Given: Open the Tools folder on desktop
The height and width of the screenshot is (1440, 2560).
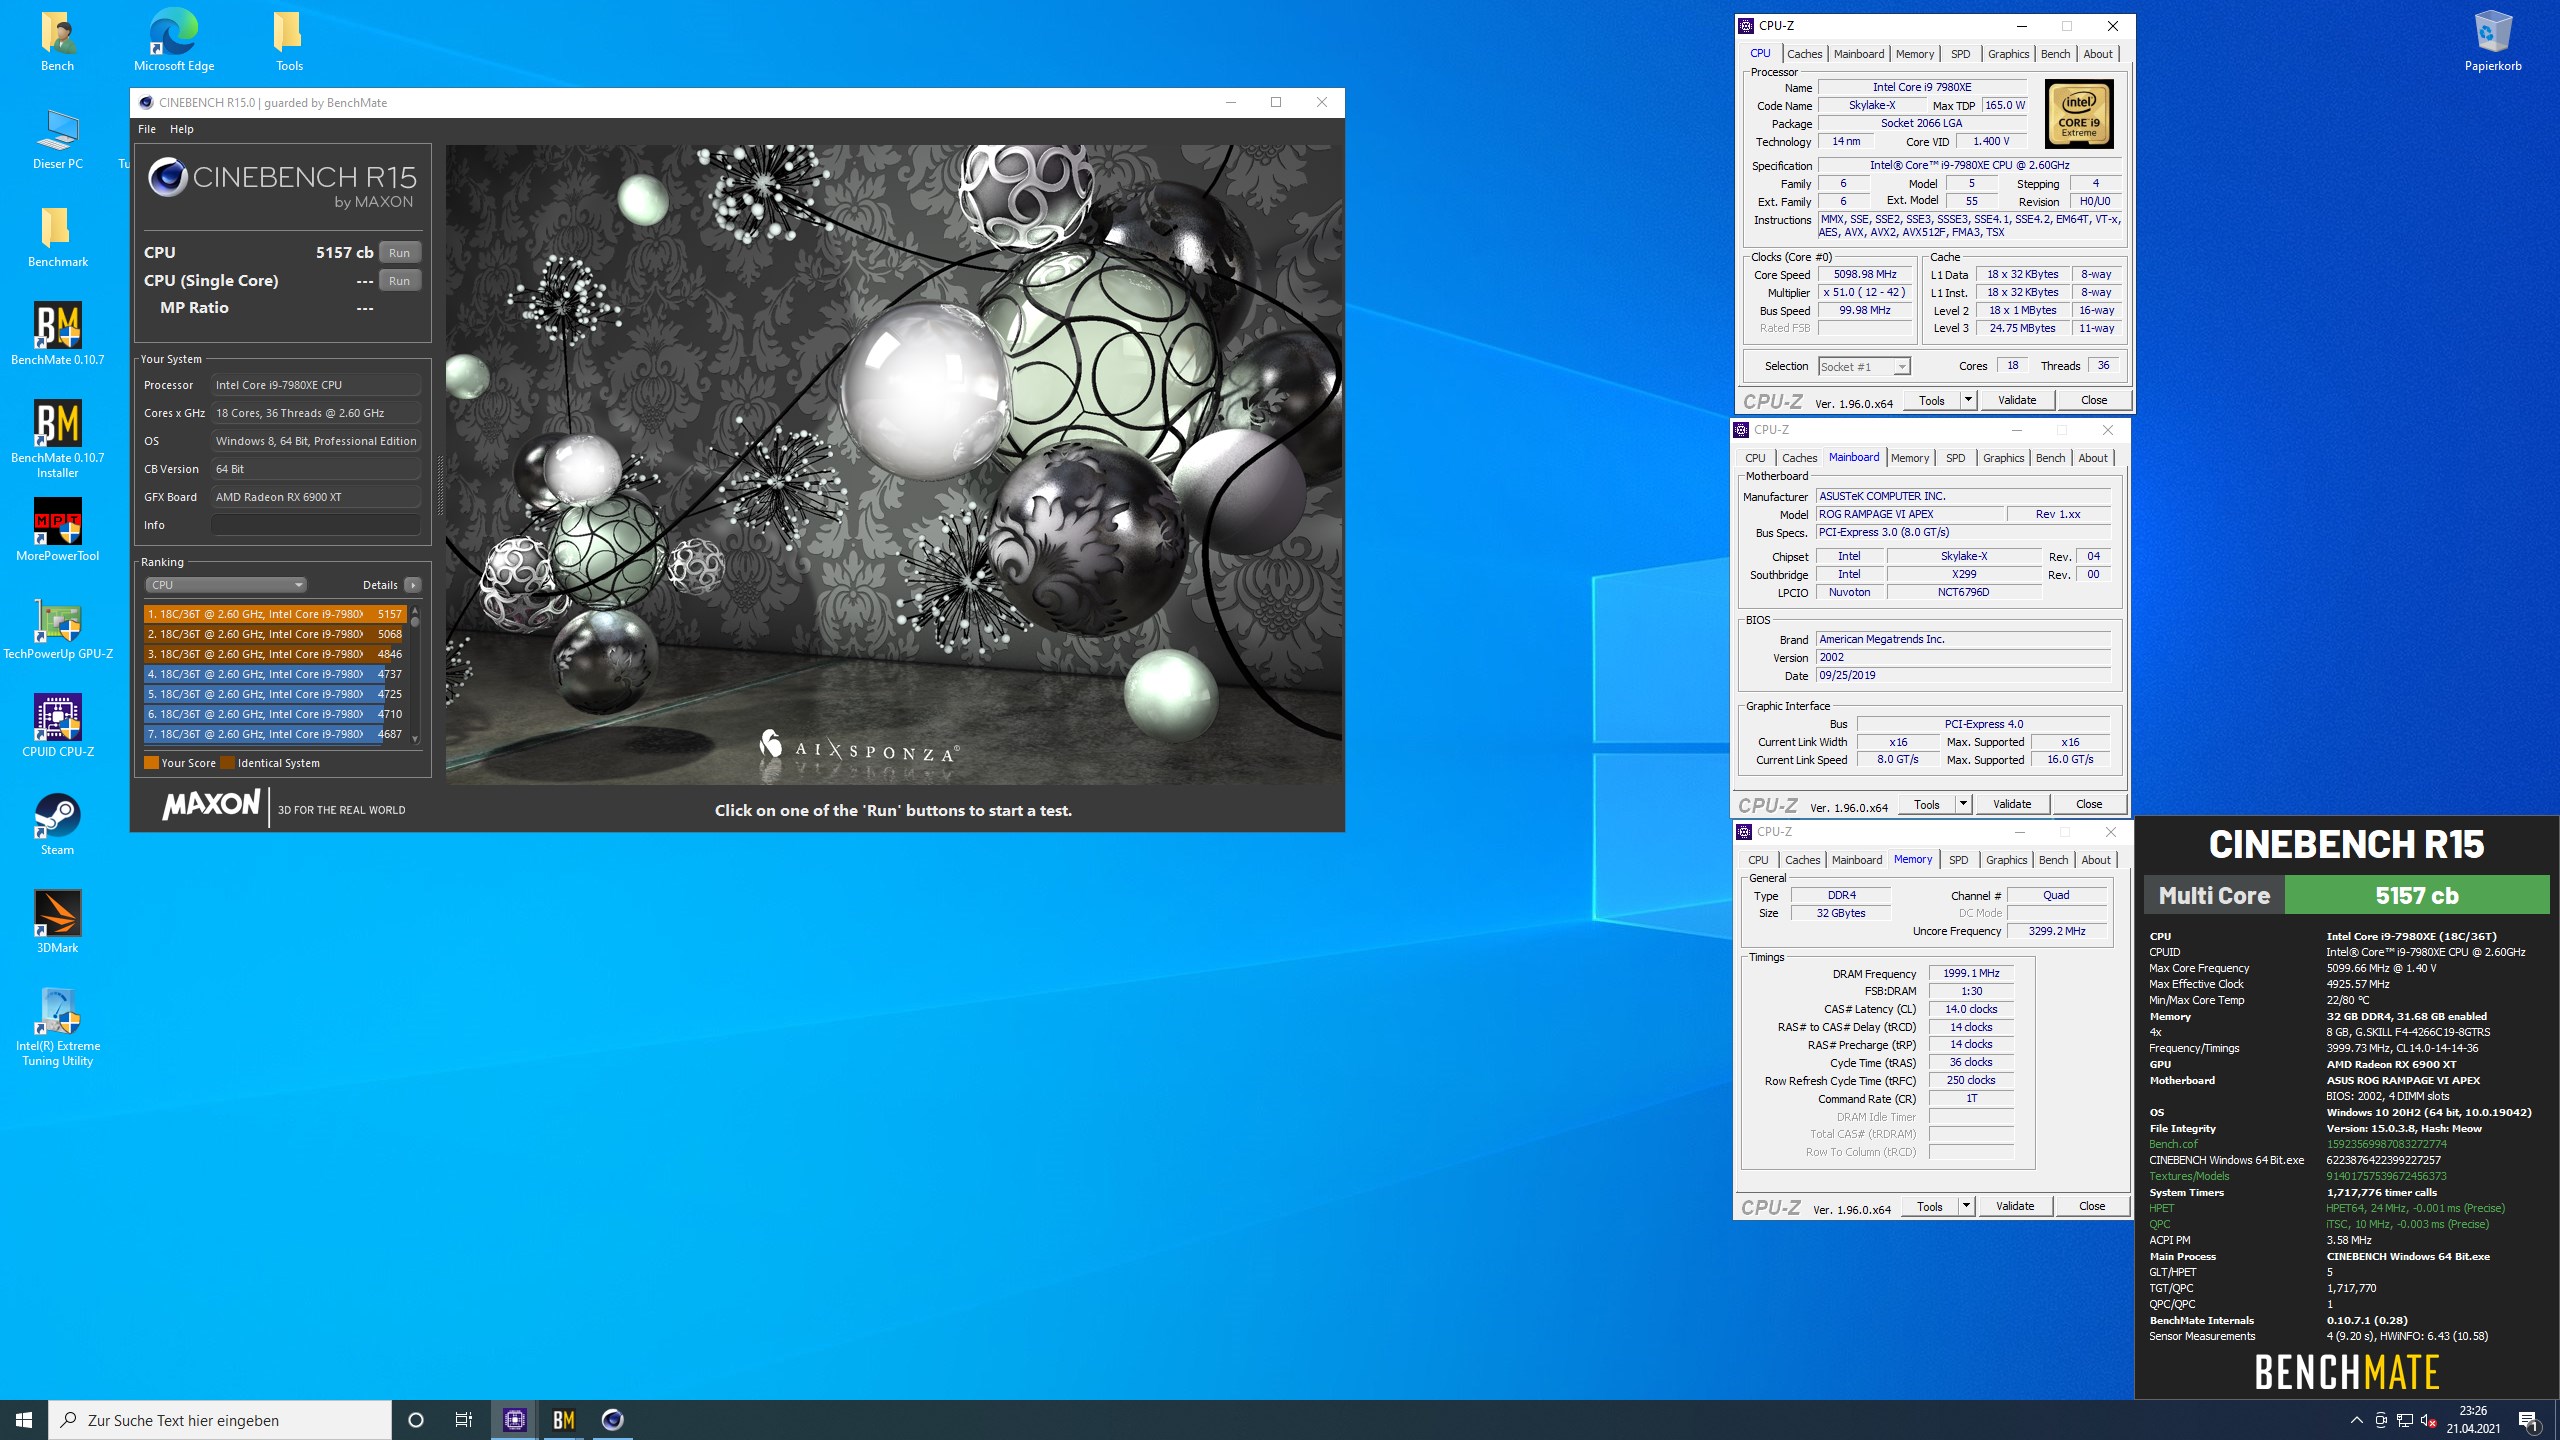Looking at the screenshot, I should pos(289,42).
